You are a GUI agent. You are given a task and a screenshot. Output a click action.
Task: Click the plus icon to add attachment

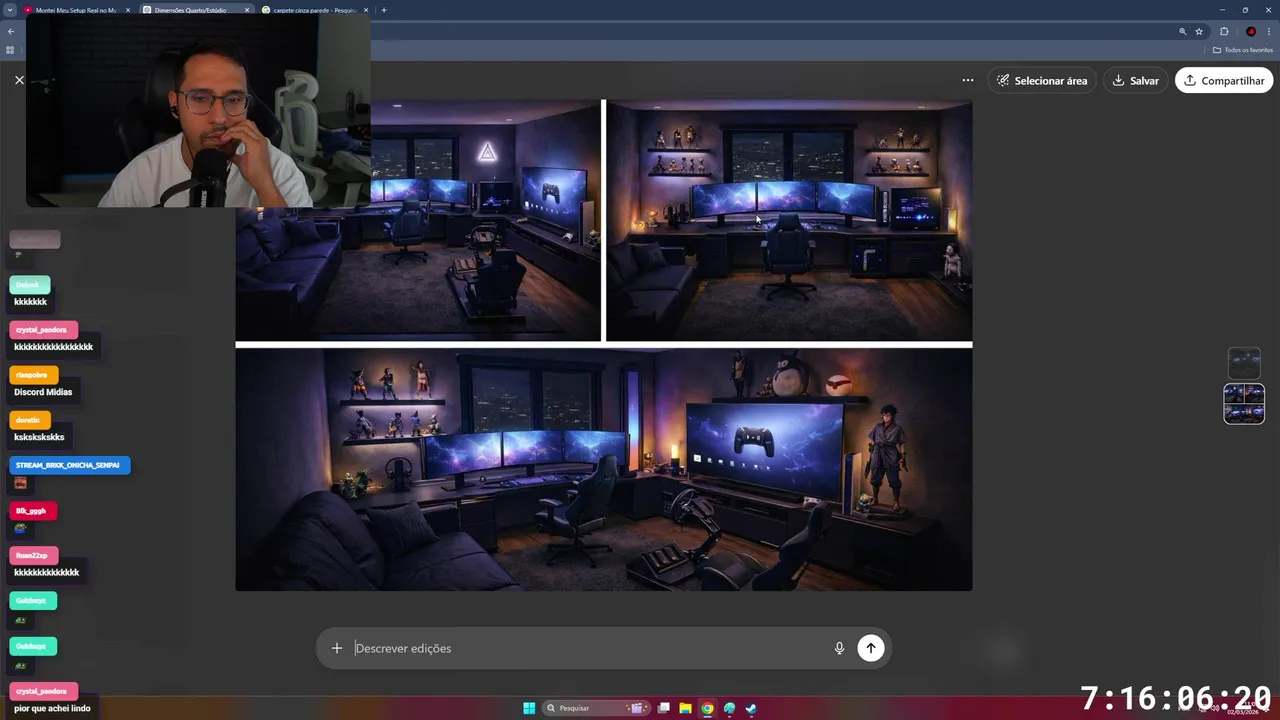point(337,648)
